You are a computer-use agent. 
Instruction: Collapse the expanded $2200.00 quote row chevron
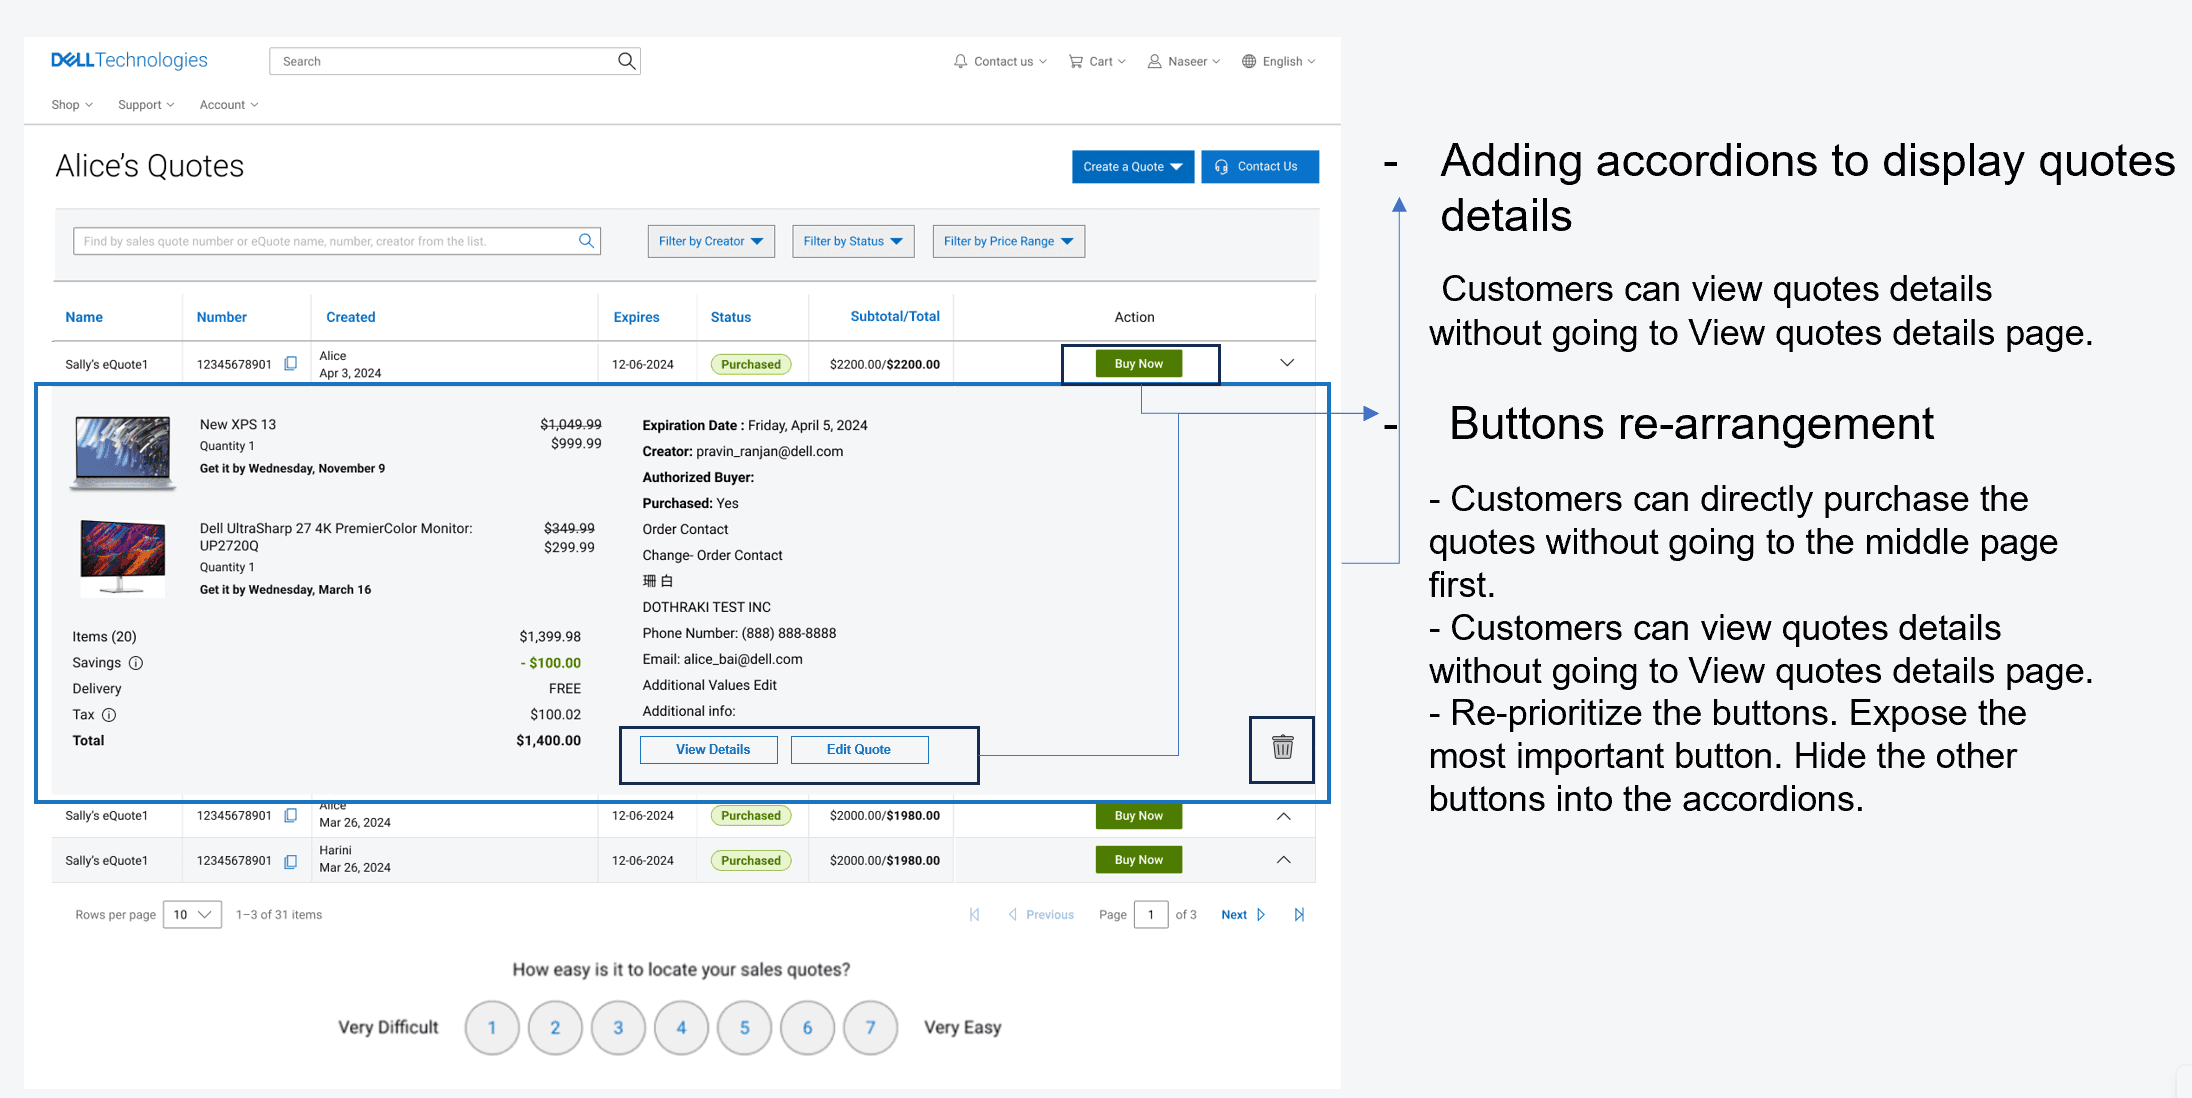(1287, 363)
